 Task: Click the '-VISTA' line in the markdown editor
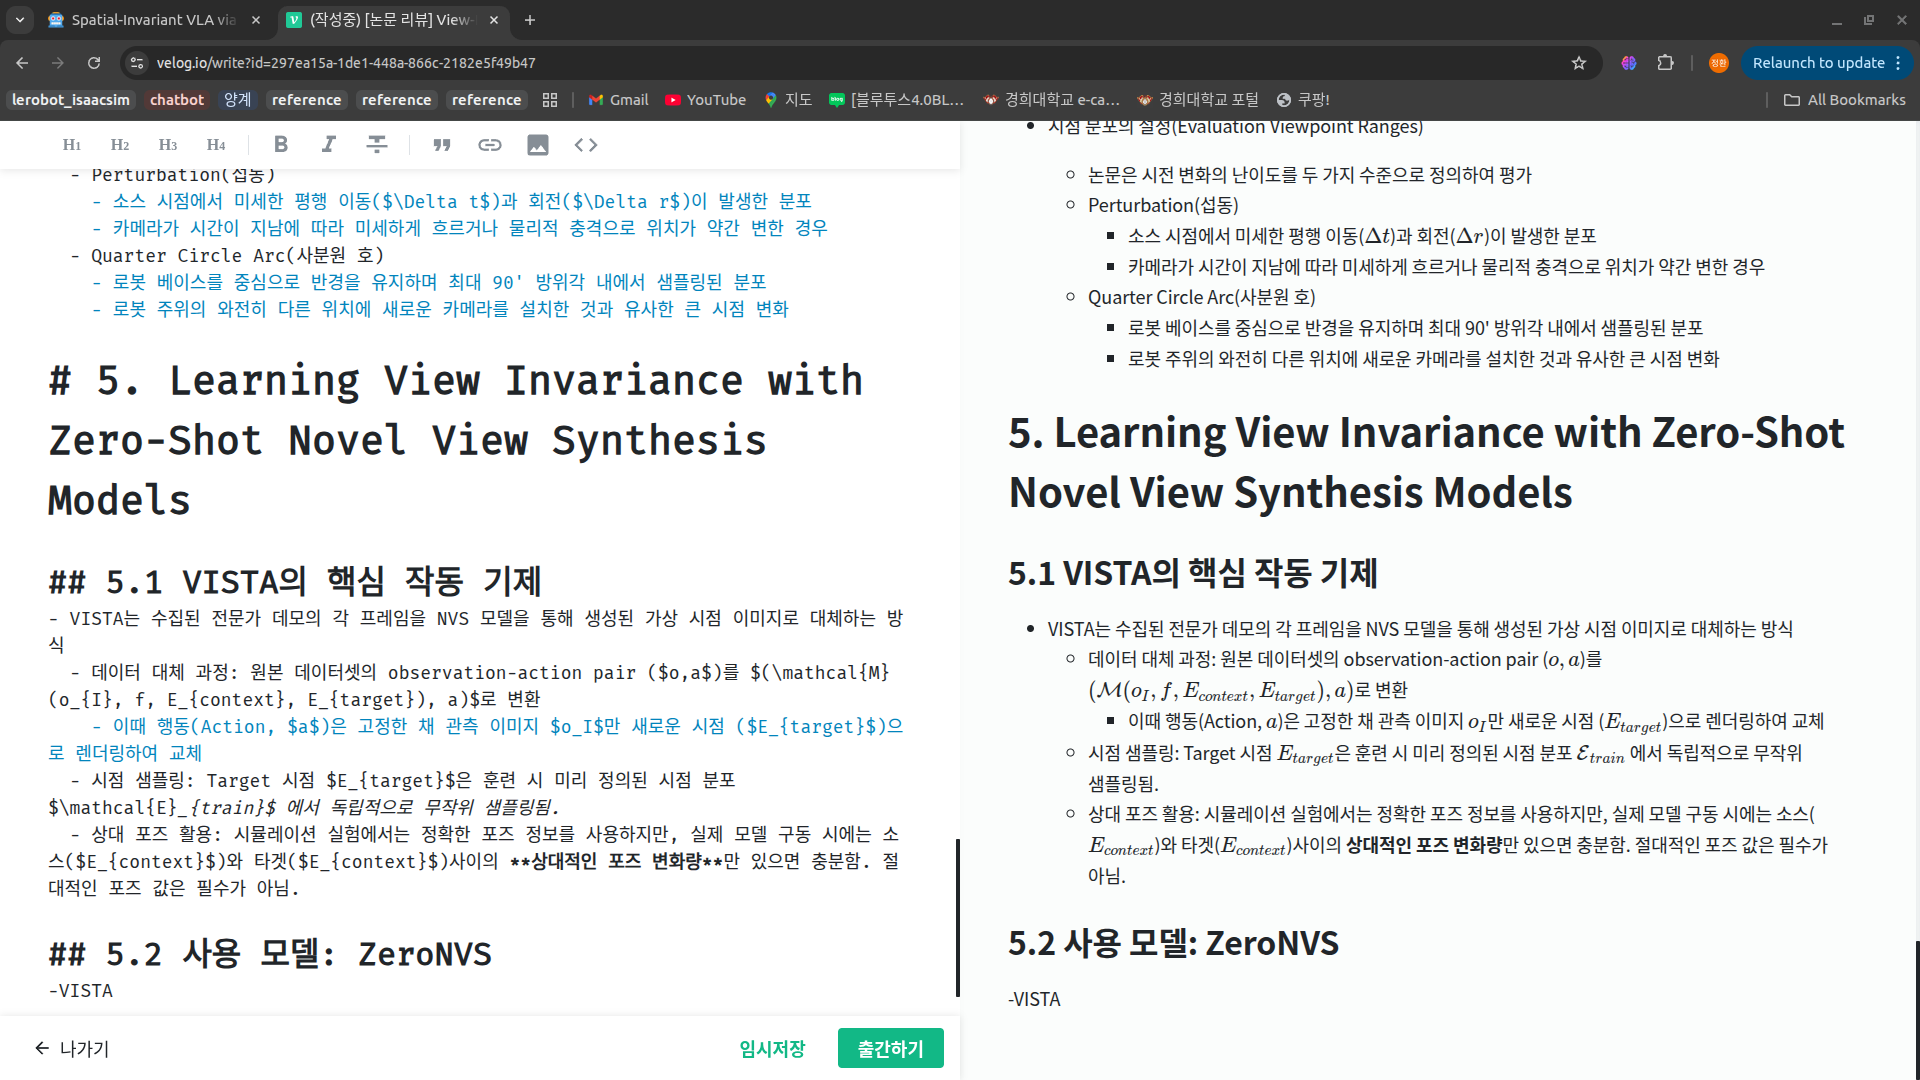click(81, 991)
